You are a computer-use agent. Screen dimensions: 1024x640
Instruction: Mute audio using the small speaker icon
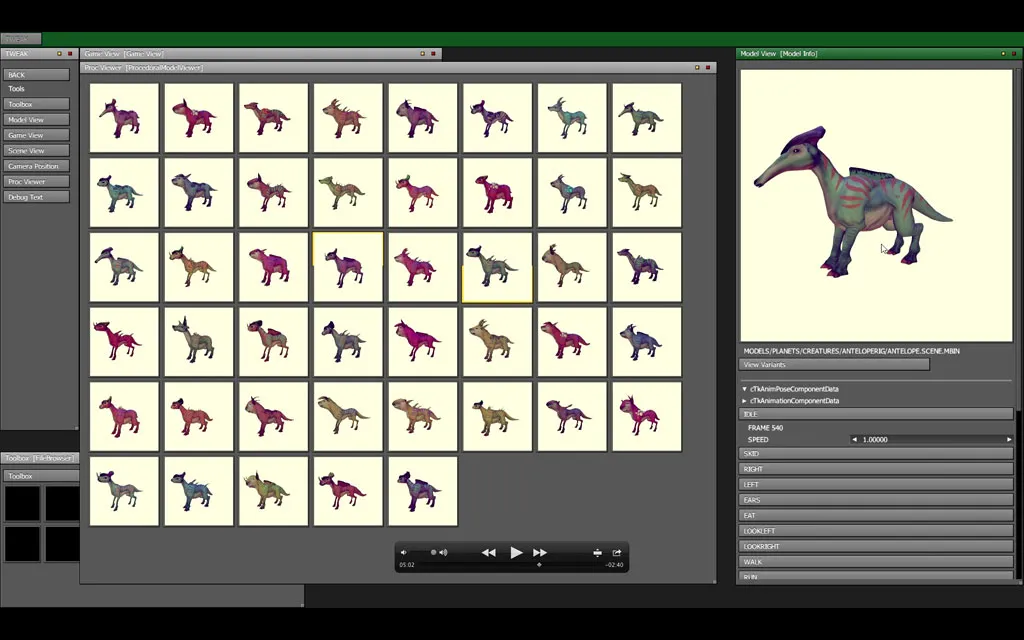[x=404, y=552]
